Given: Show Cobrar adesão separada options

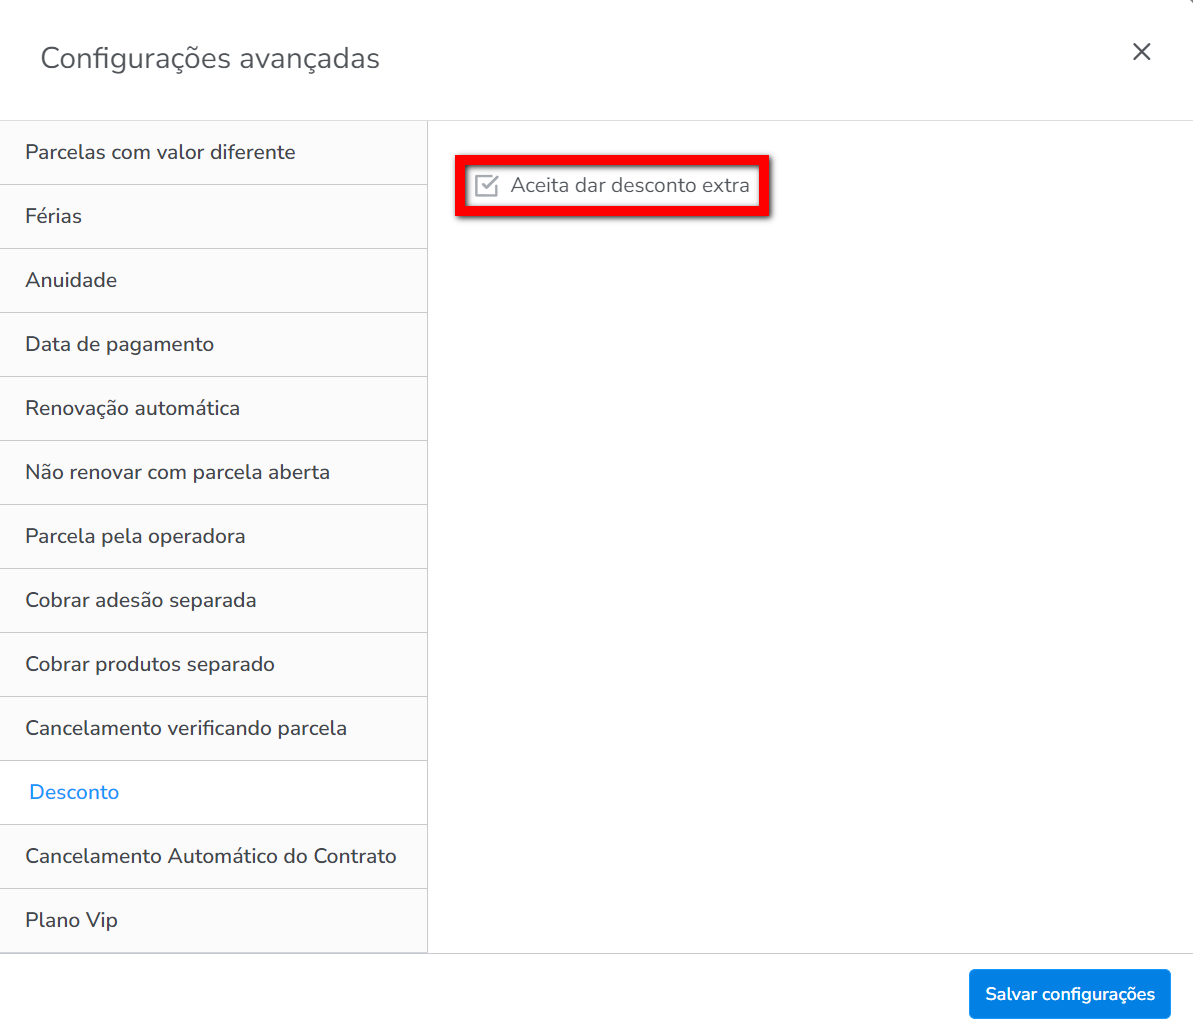Looking at the screenshot, I should pyautogui.click(x=141, y=600).
